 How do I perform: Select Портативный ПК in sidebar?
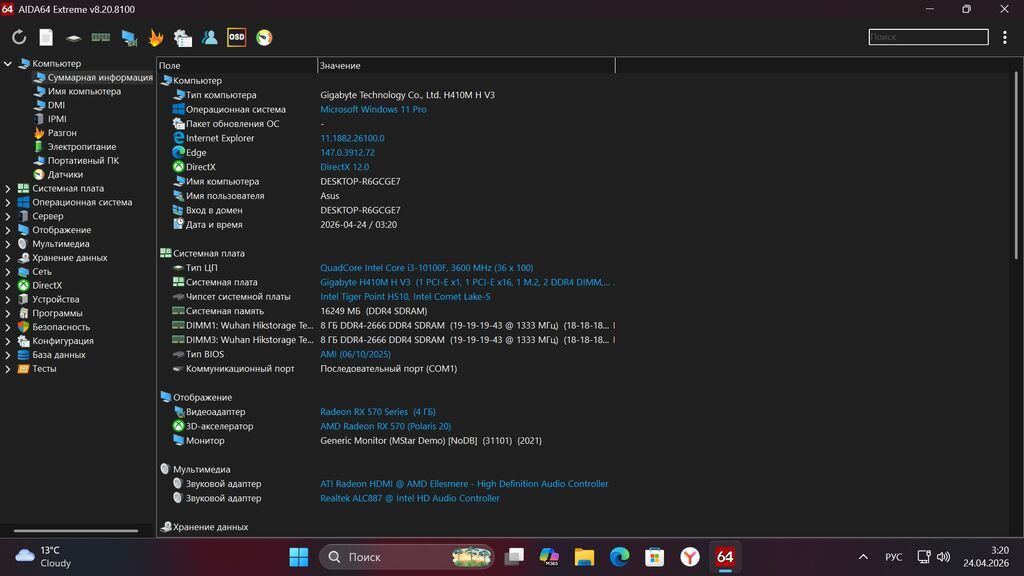83,160
